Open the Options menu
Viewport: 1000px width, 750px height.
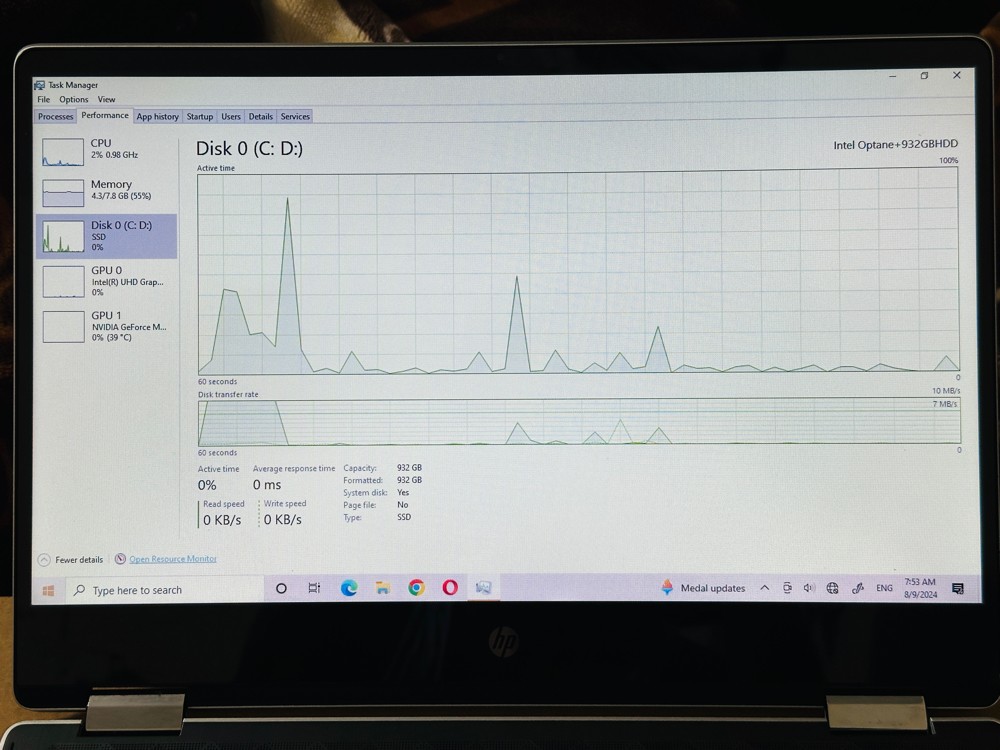[x=73, y=99]
